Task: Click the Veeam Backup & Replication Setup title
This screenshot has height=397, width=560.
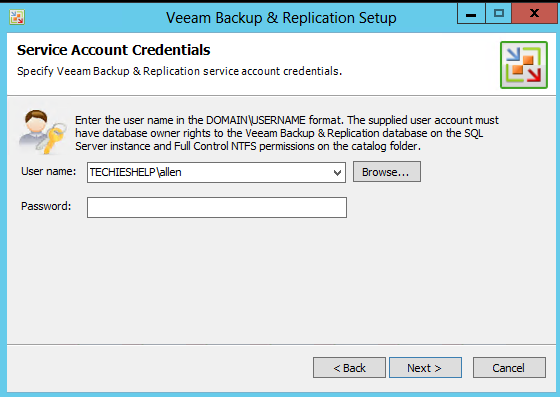Action: [281, 18]
